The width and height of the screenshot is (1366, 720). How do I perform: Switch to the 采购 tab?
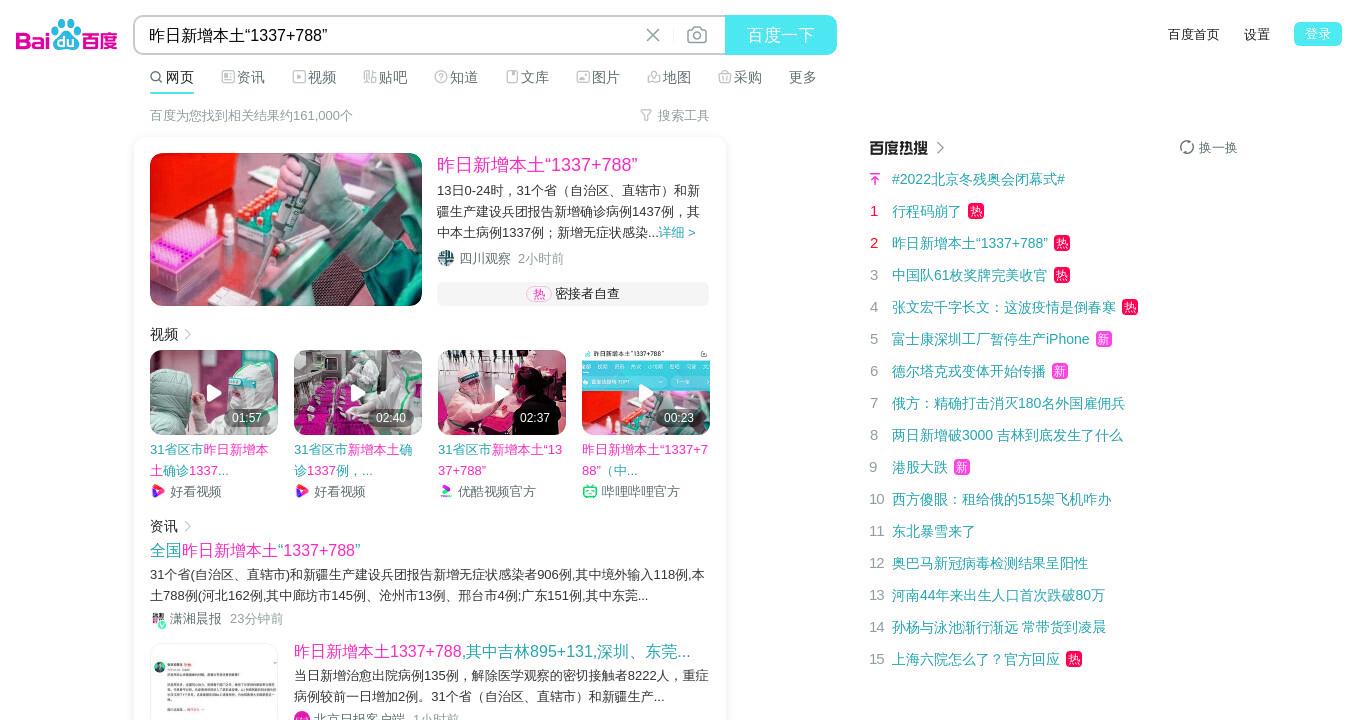740,77
